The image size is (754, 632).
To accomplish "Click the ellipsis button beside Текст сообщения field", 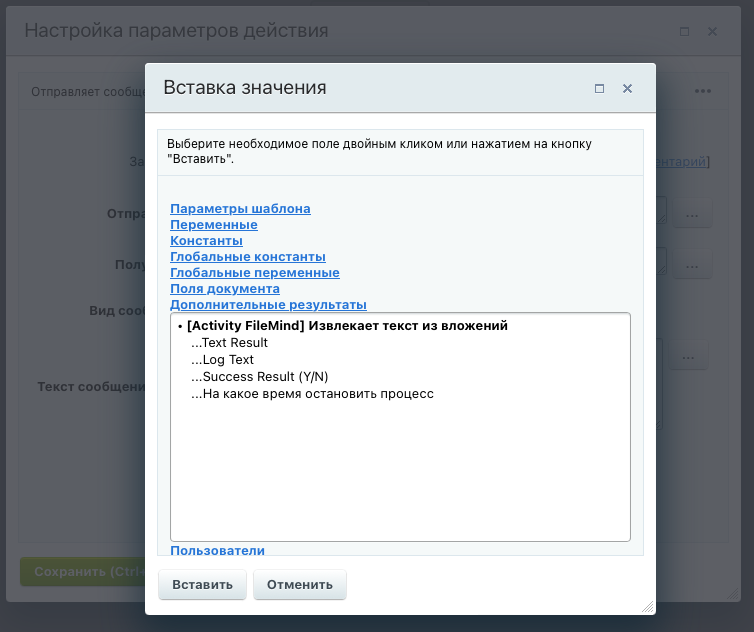I will [688, 355].
